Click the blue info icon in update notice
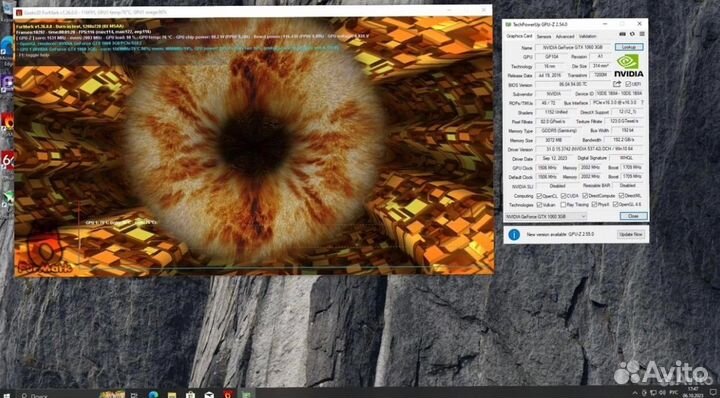 click(x=514, y=234)
